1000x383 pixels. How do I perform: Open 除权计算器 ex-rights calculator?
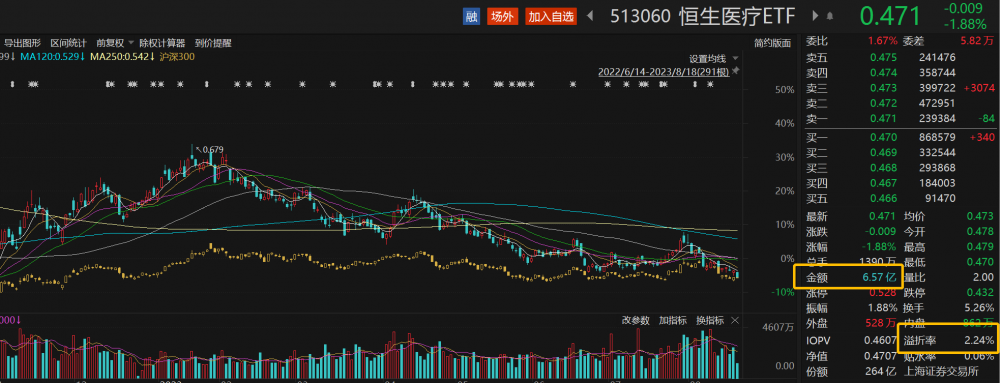(162, 43)
